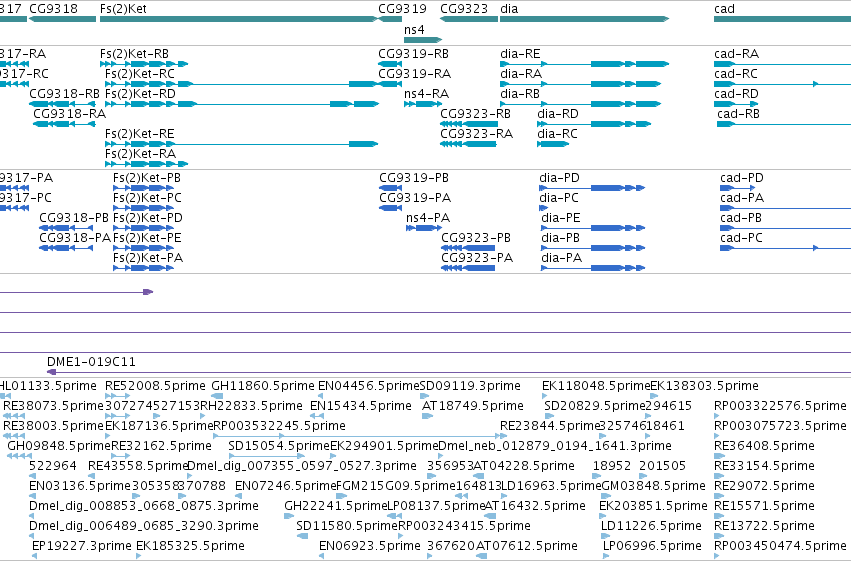851x561 pixels.
Task: Select protein CG9319-PA
Action: click(x=415, y=198)
